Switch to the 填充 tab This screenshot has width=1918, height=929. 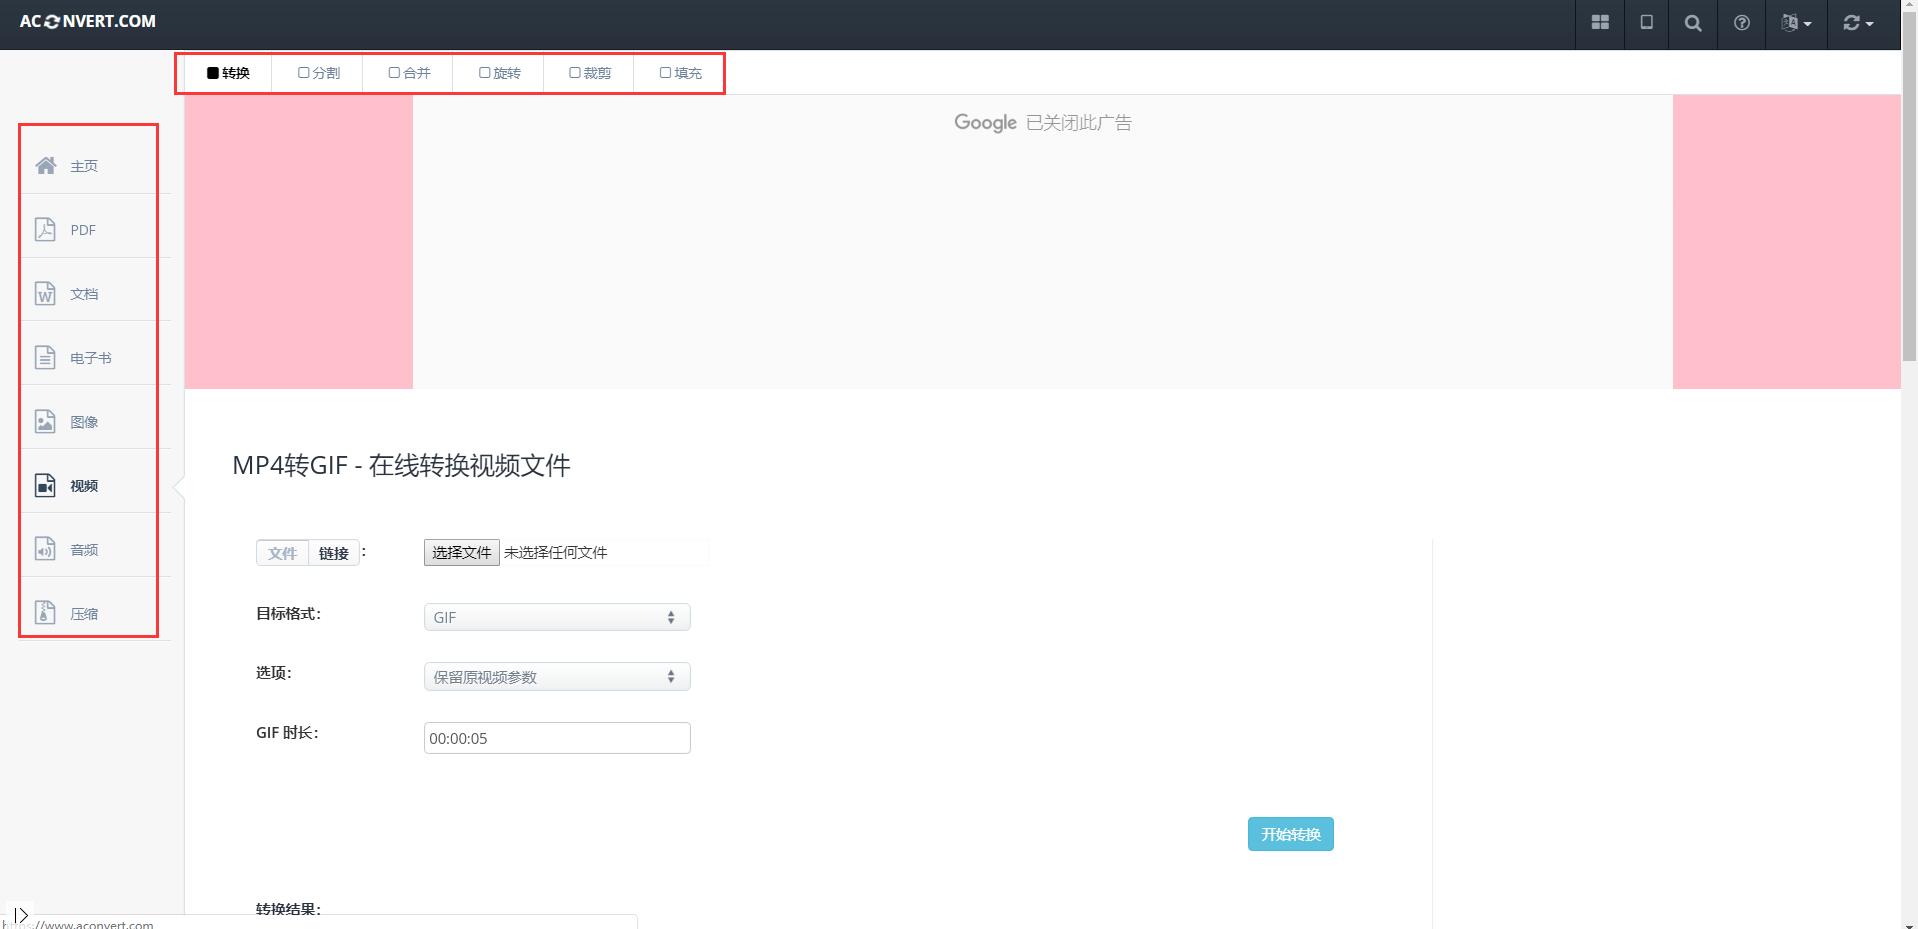click(680, 73)
